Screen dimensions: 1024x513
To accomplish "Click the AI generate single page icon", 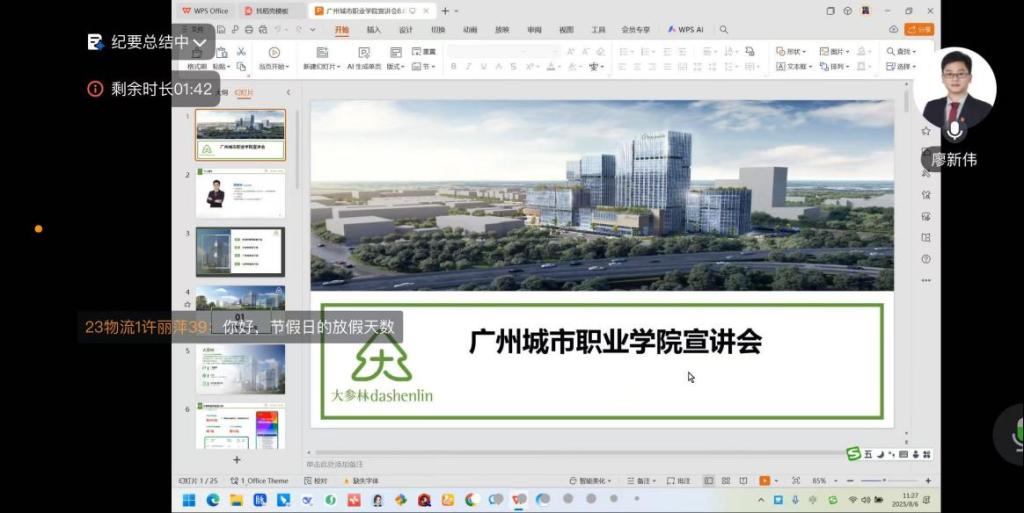I will (364, 53).
